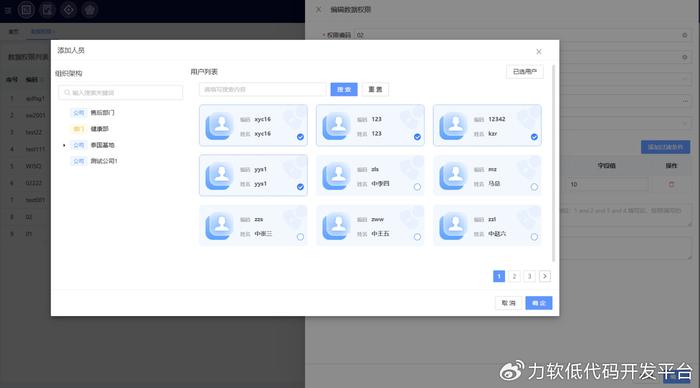Go to next page with arrow button

[x=545, y=276]
